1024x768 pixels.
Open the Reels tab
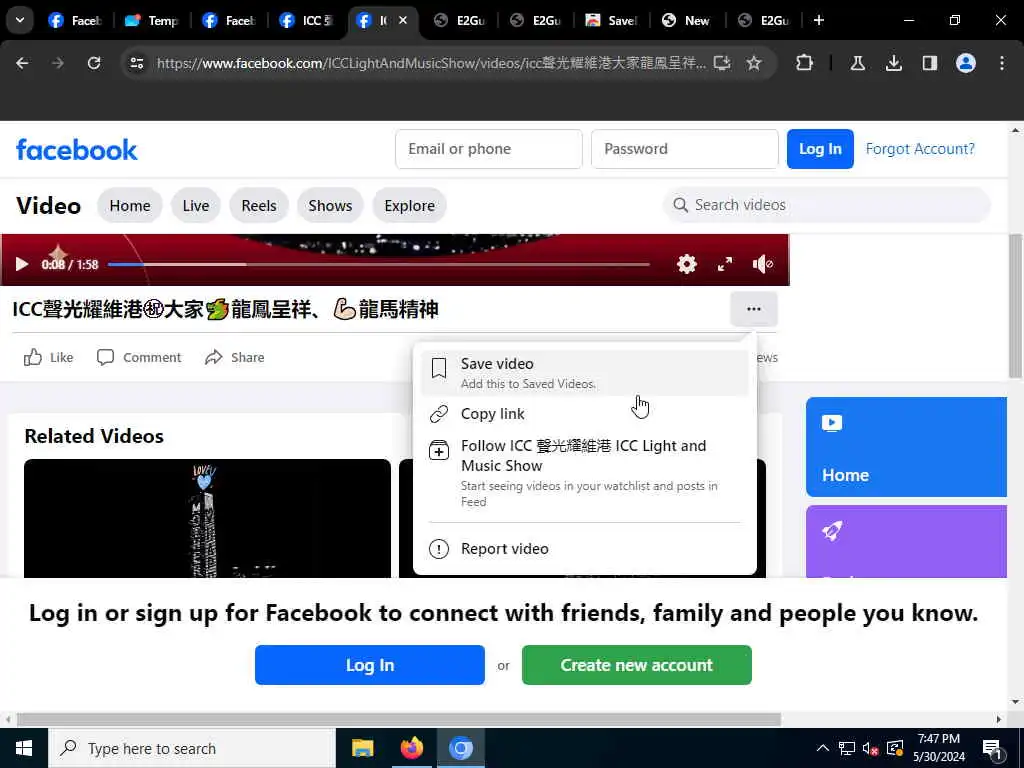pyautogui.click(x=259, y=205)
